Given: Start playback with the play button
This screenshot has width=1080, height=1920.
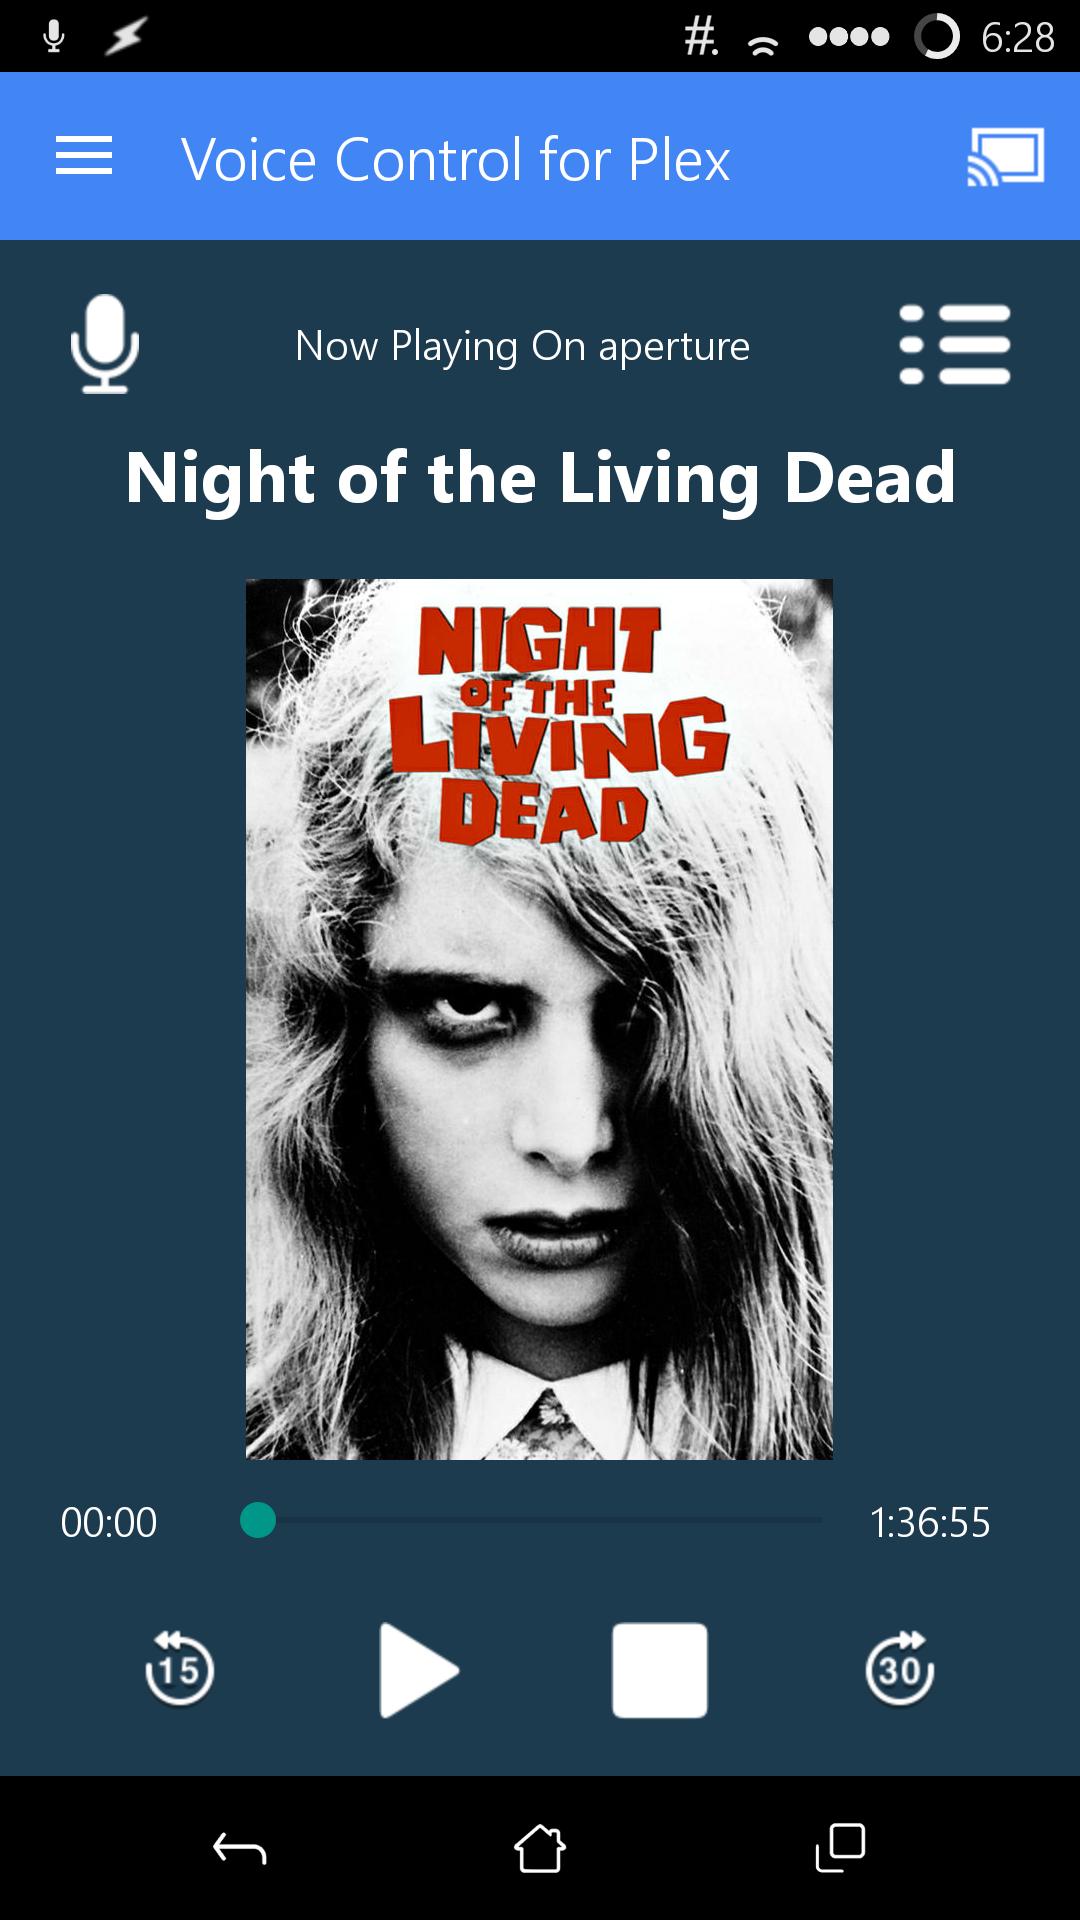Looking at the screenshot, I should click(419, 1670).
